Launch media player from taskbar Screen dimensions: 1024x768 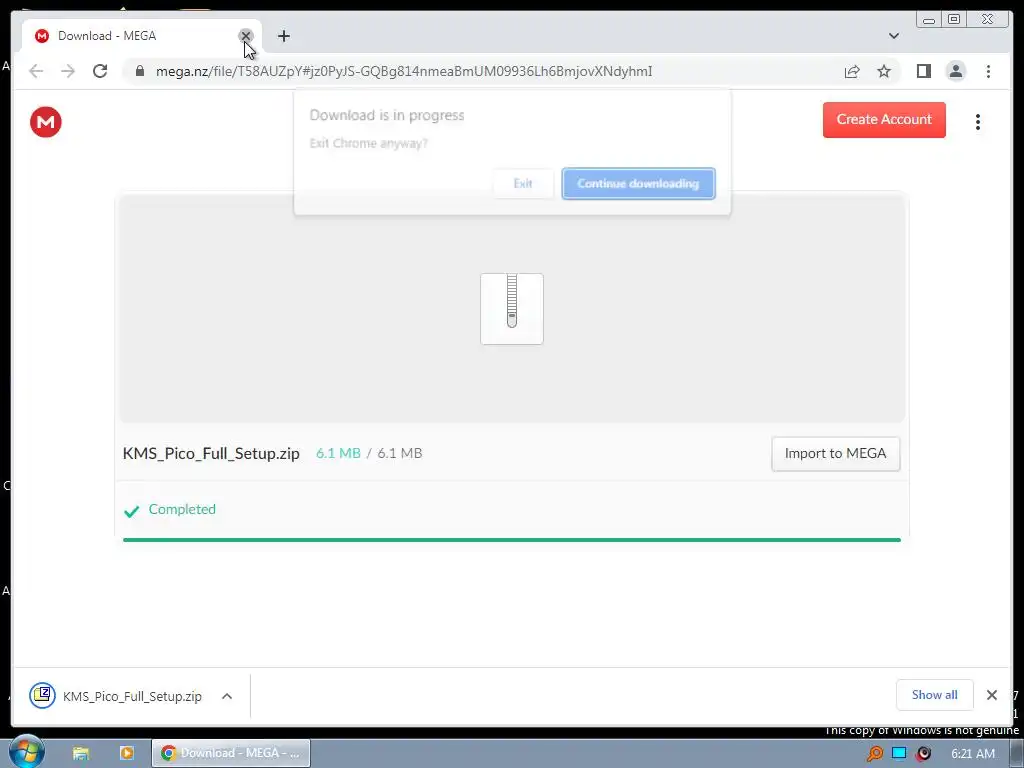click(x=126, y=753)
